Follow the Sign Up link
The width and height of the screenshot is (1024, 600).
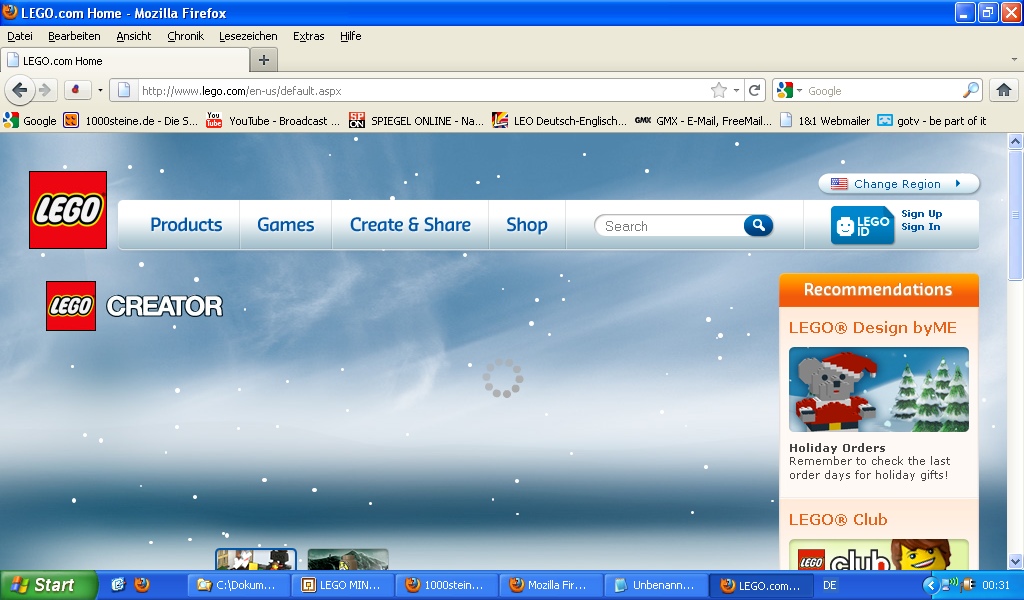coord(921,213)
